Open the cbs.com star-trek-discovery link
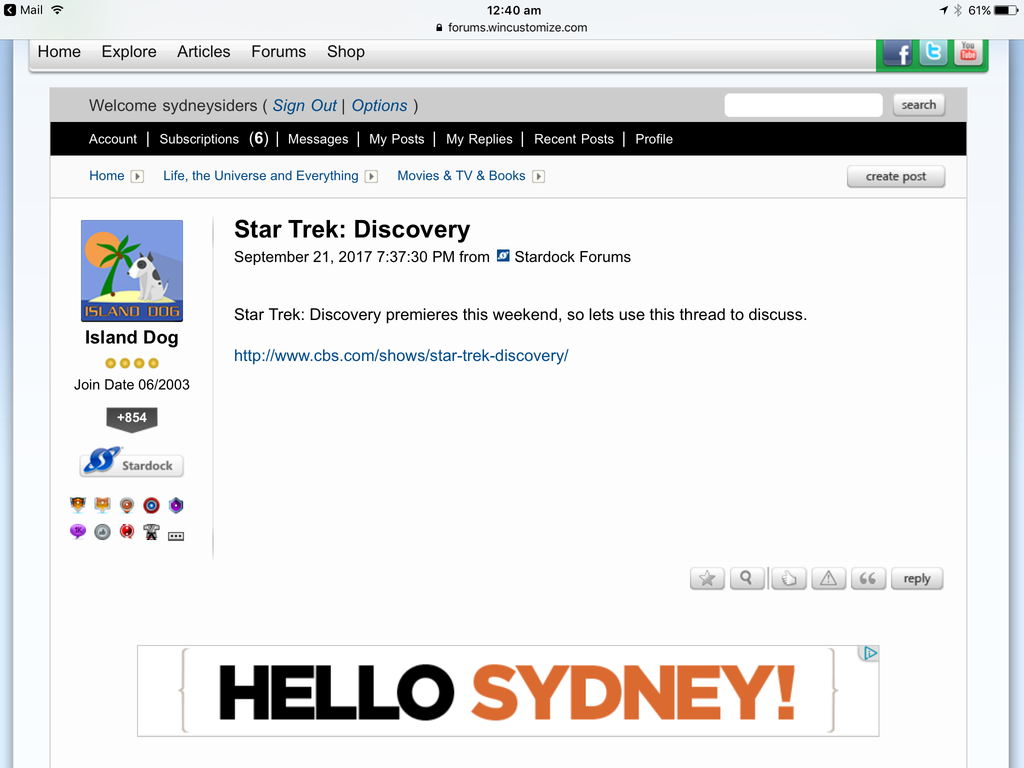 pyautogui.click(x=401, y=356)
